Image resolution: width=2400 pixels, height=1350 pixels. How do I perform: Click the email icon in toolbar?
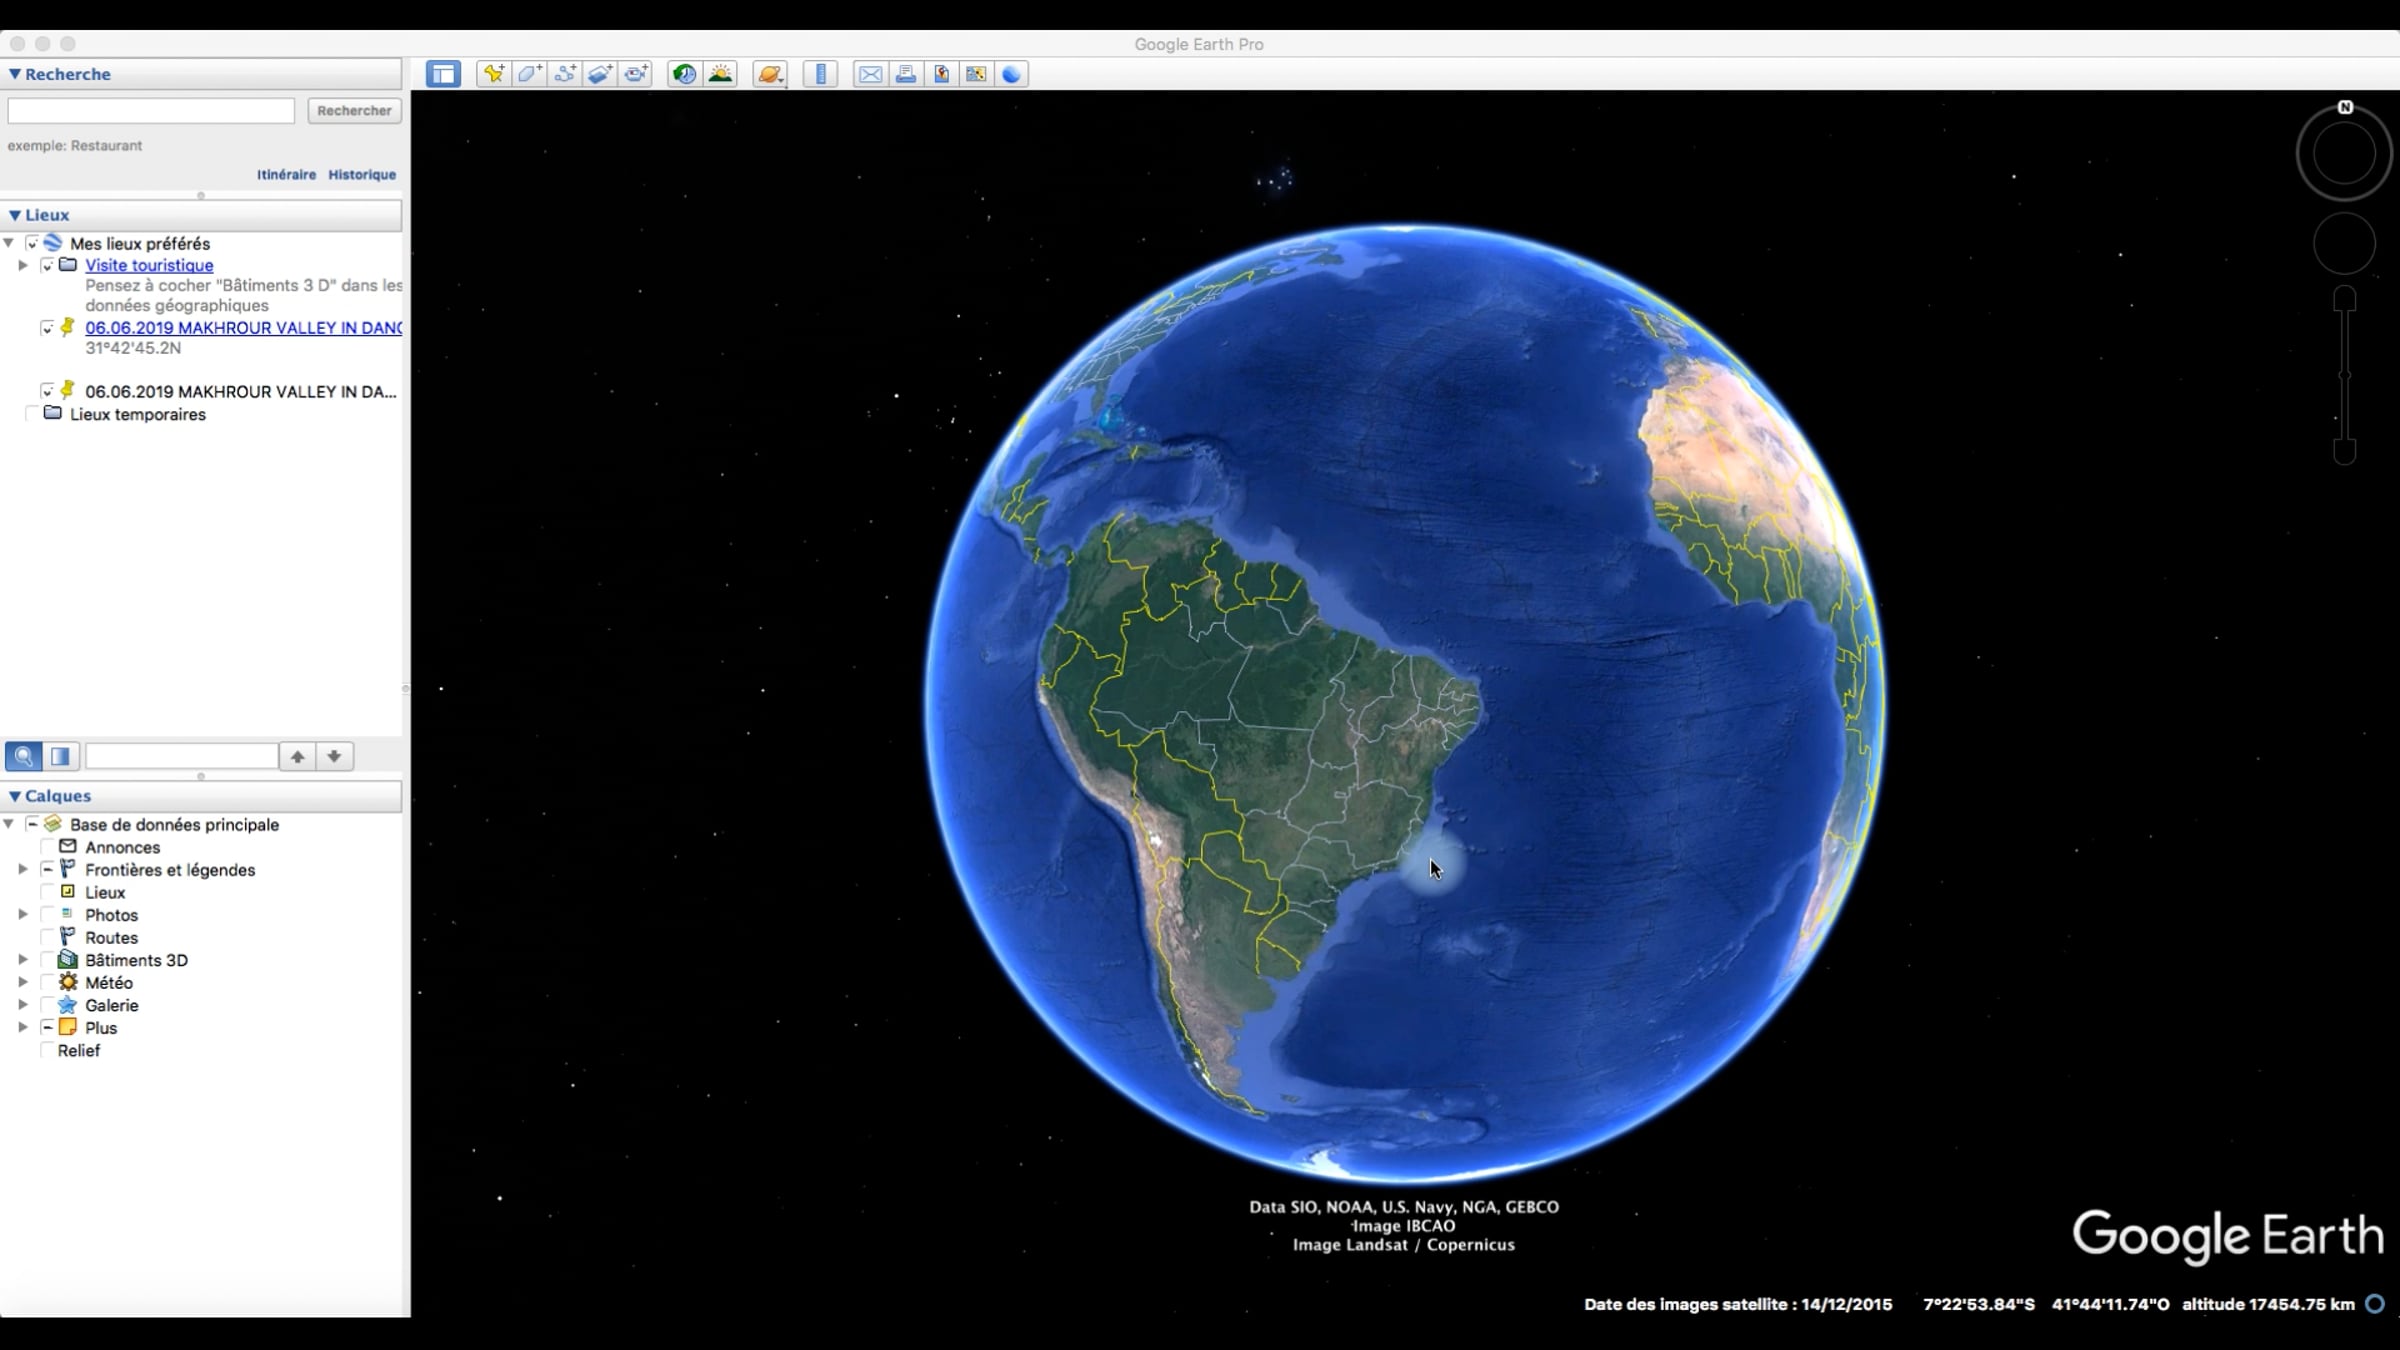click(870, 74)
